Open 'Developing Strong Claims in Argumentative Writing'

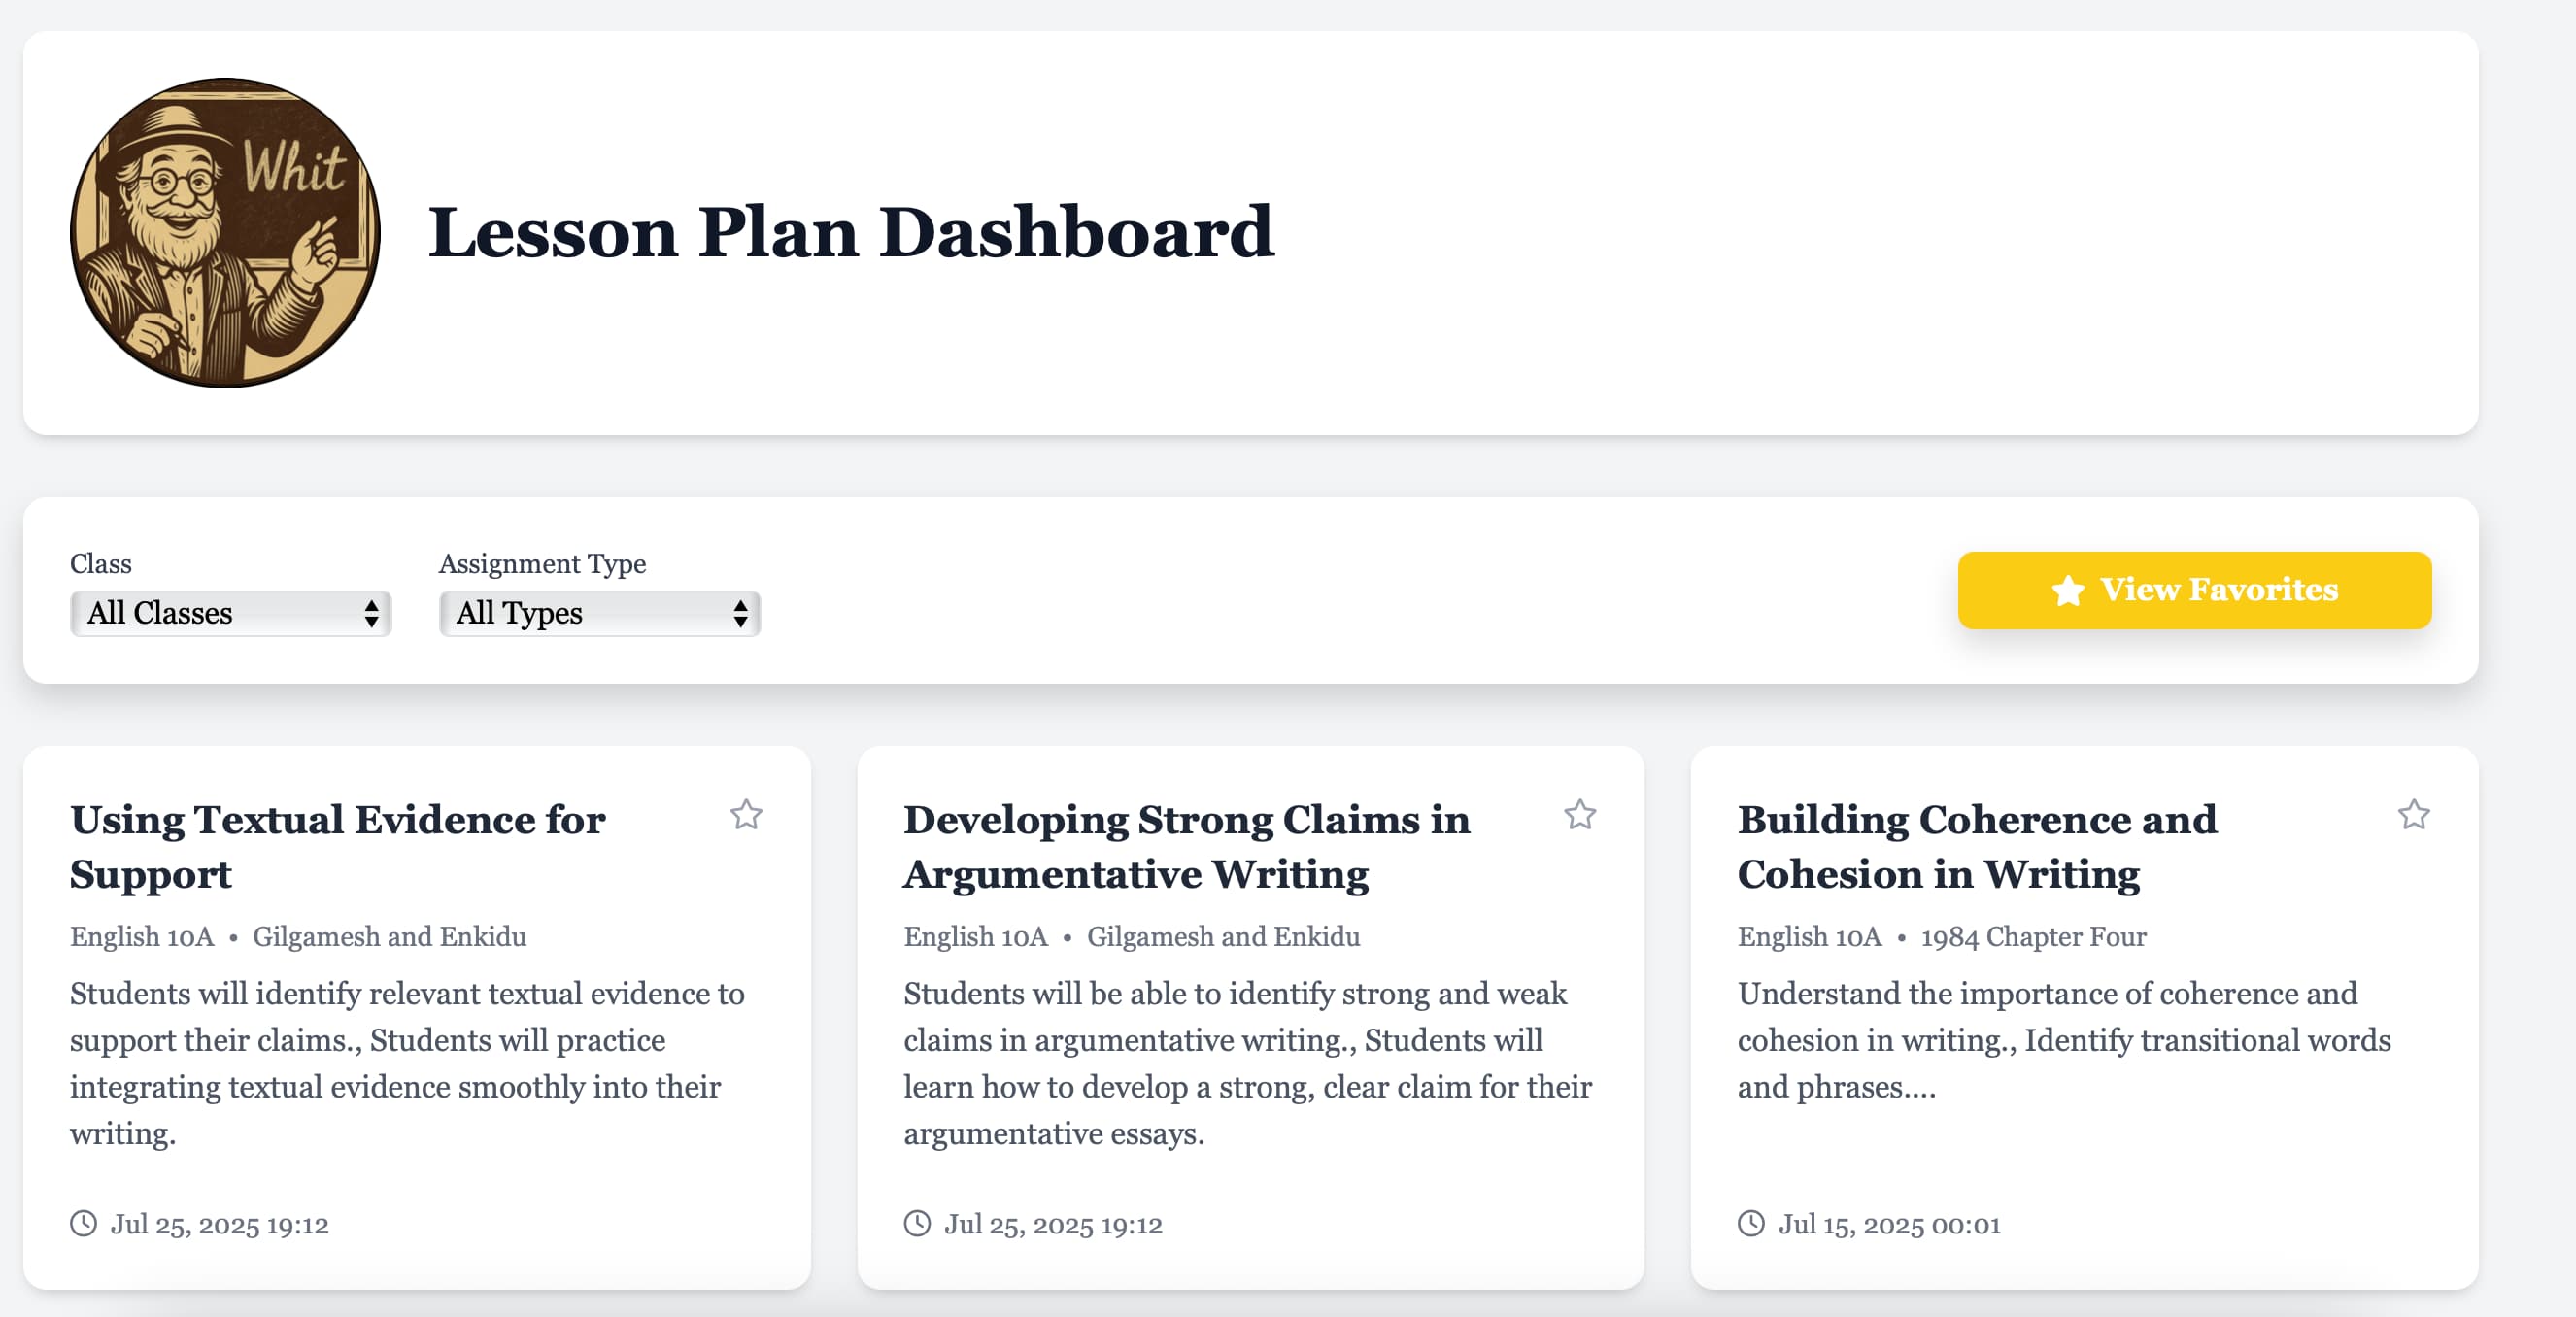point(1186,846)
